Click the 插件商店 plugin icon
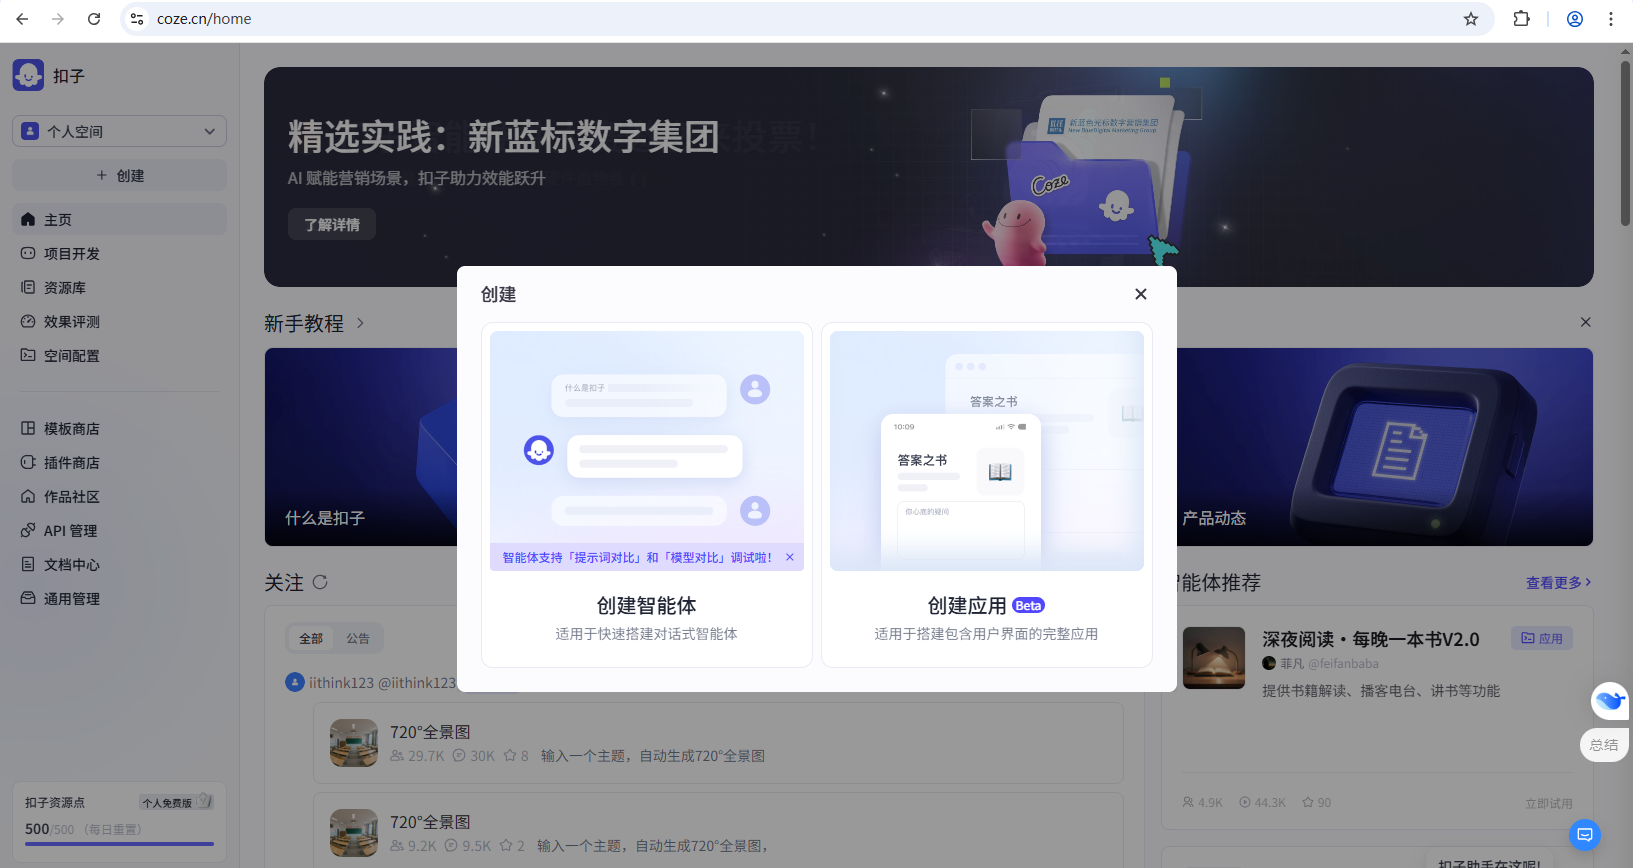The width and height of the screenshot is (1633, 868). point(28,462)
